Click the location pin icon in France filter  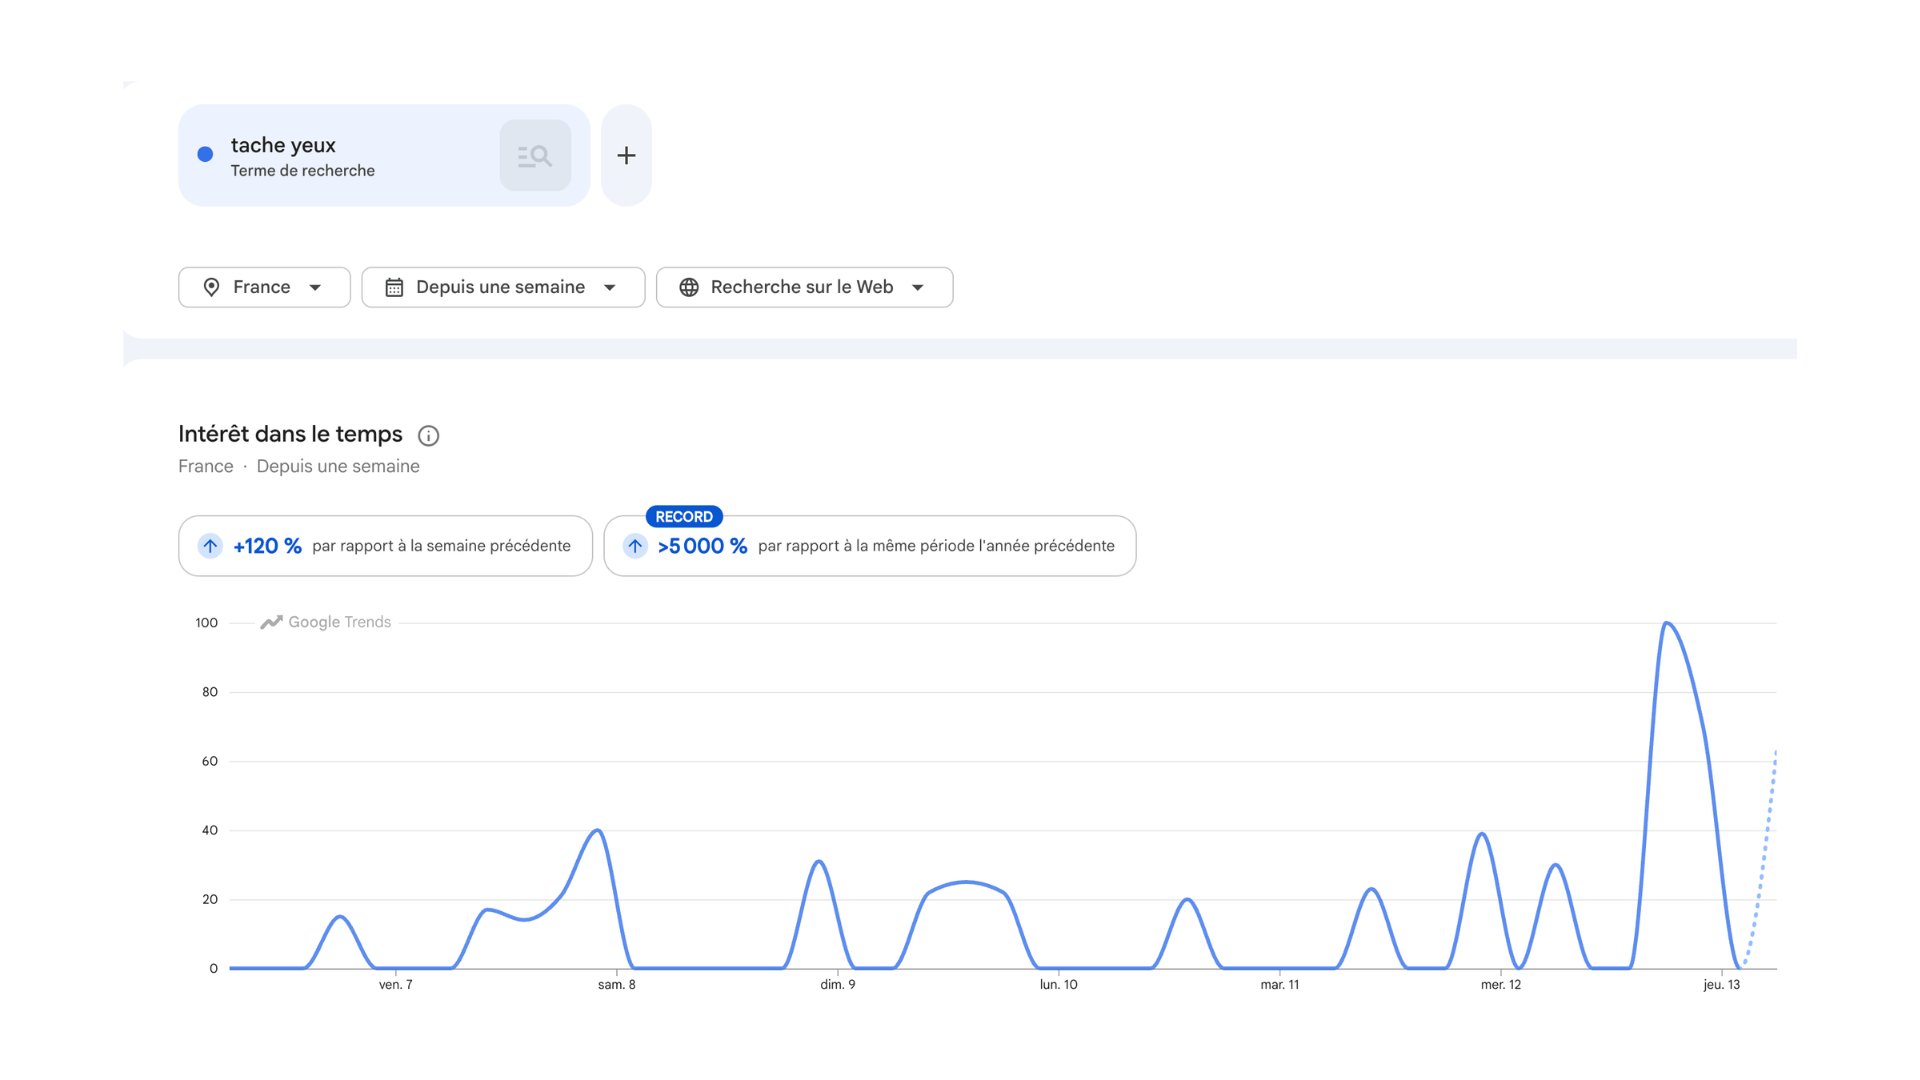pos(211,288)
